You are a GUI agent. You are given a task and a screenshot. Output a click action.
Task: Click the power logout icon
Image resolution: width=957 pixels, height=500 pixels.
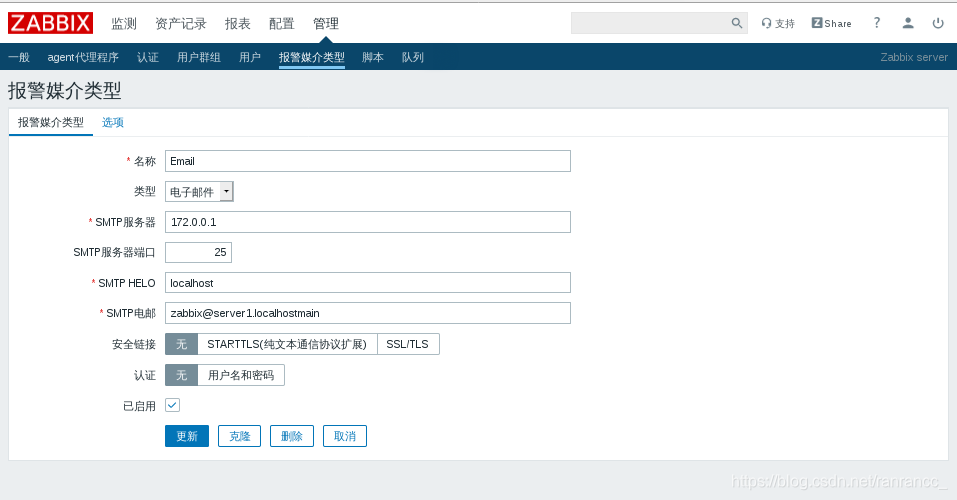click(x=938, y=23)
